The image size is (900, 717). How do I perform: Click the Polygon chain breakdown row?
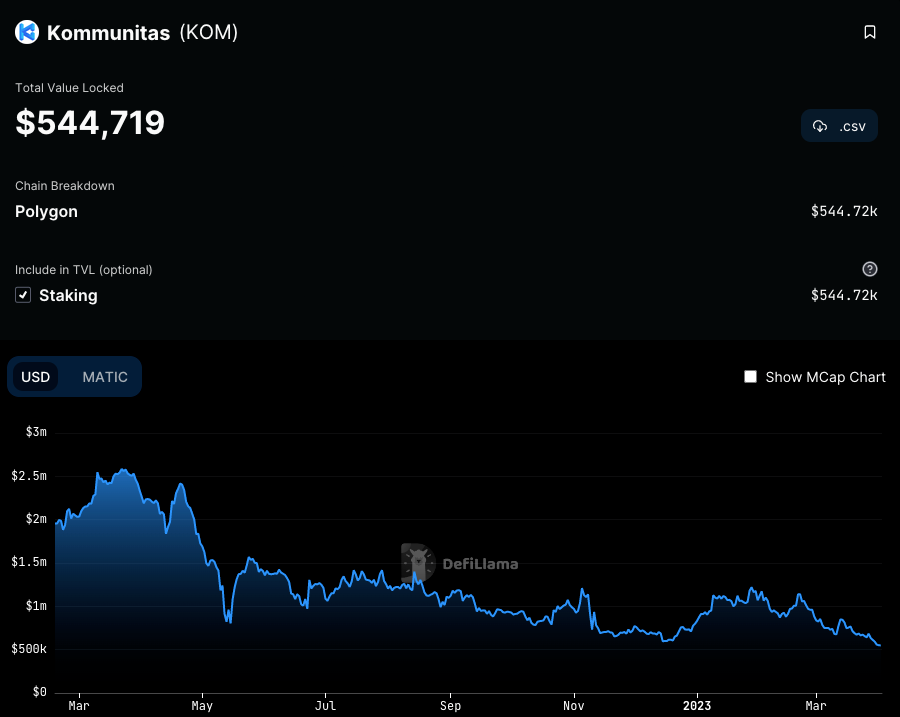(x=446, y=211)
